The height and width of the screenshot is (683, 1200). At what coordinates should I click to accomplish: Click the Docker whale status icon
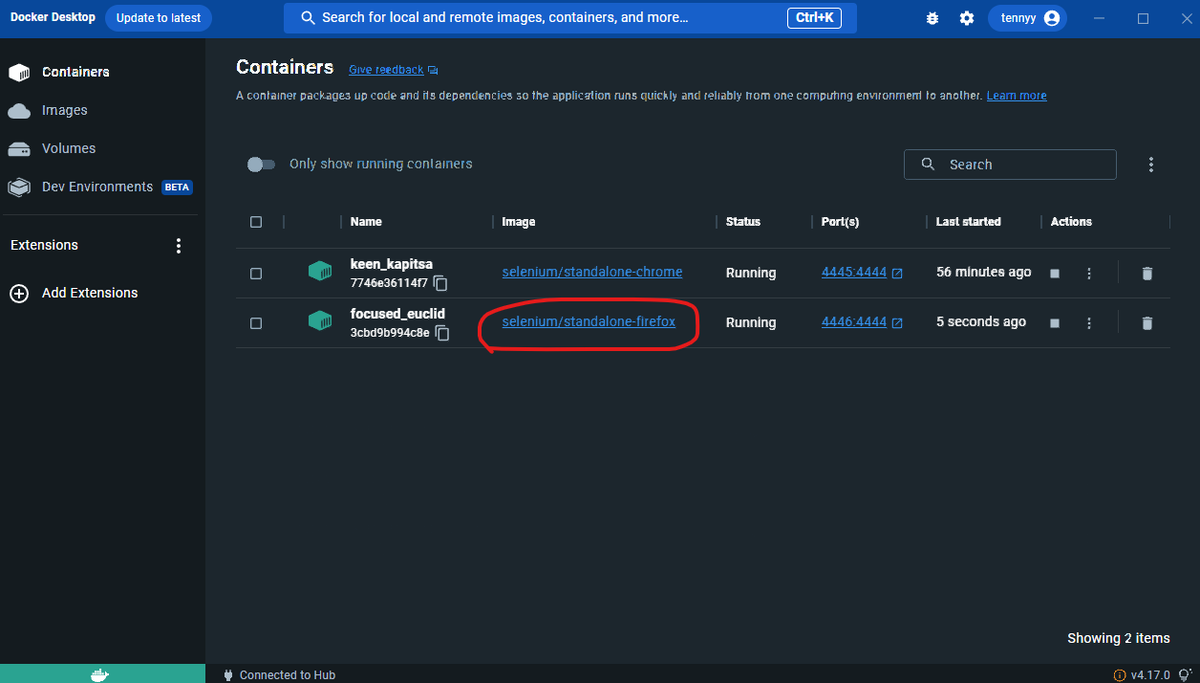point(99,674)
